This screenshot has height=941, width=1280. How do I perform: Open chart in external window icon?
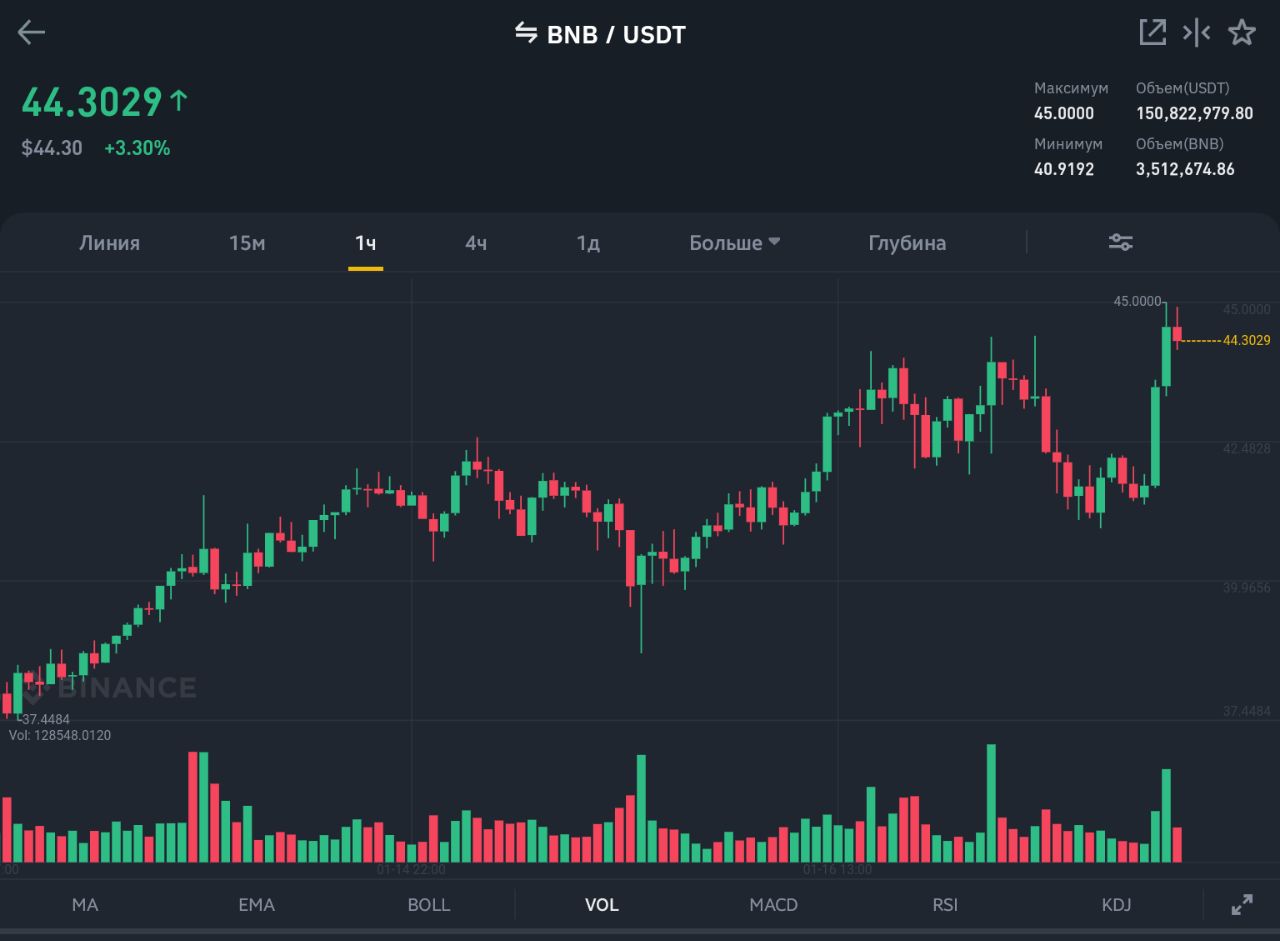pyautogui.click(x=1152, y=32)
